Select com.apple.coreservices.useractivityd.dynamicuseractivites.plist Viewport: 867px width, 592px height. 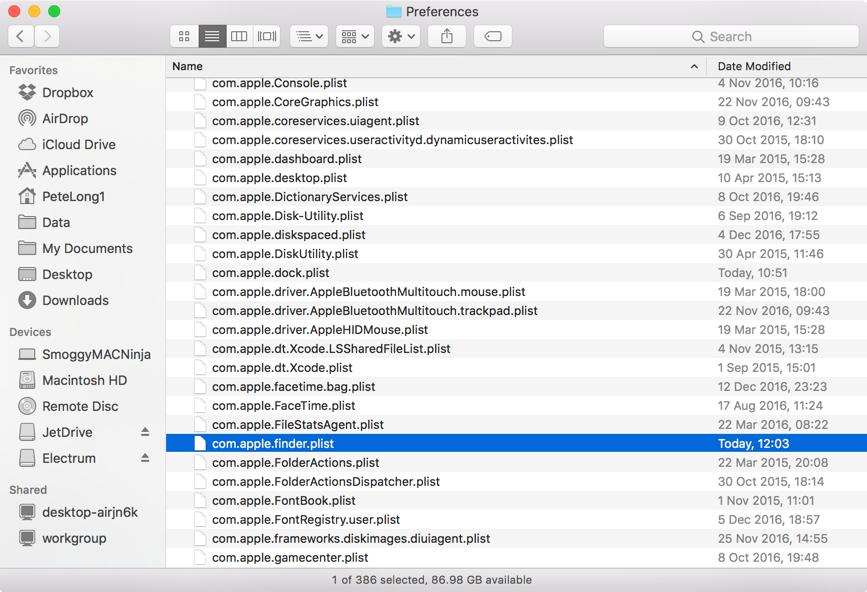(x=516, y=140)
